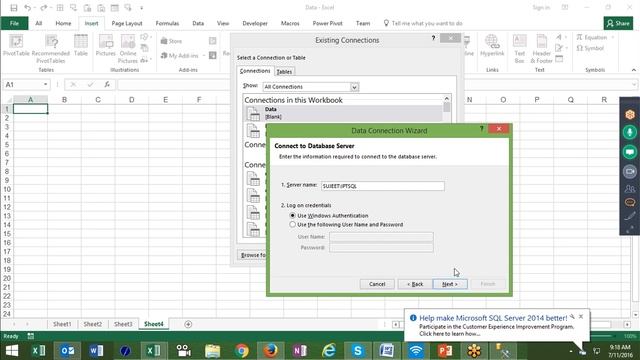Switch to Sheet3 worksheet tab
Viewport: 640px width, 360px height.
click(123, 324)
